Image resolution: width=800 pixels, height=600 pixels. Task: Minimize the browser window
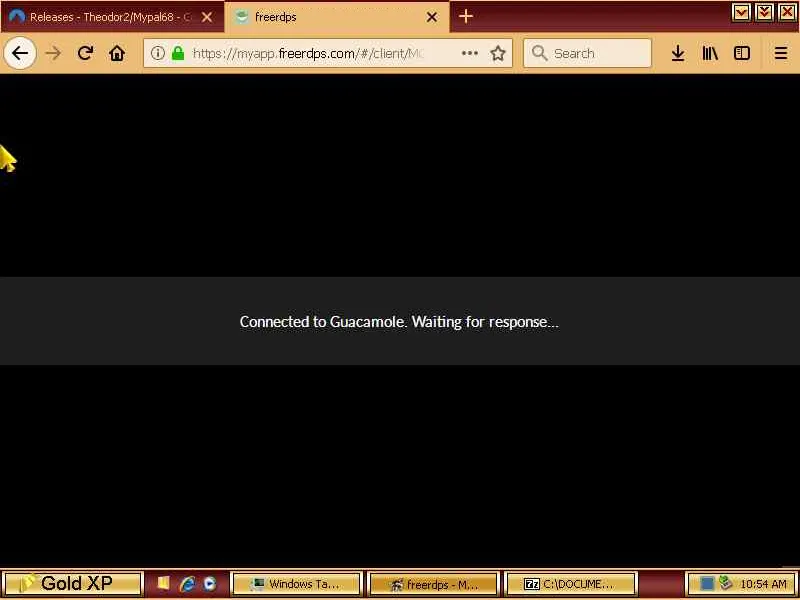pos(741,12)
